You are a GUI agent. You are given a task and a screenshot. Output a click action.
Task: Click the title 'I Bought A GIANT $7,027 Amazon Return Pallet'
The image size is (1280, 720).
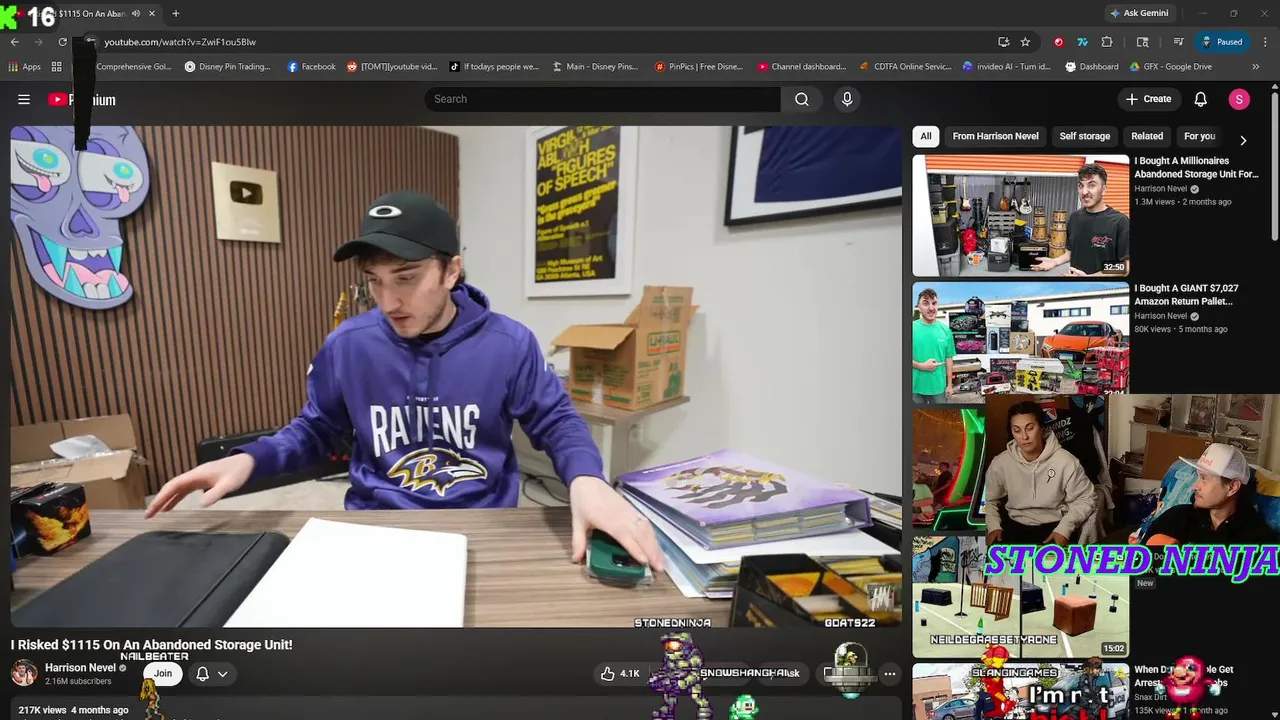[1186, 294]
